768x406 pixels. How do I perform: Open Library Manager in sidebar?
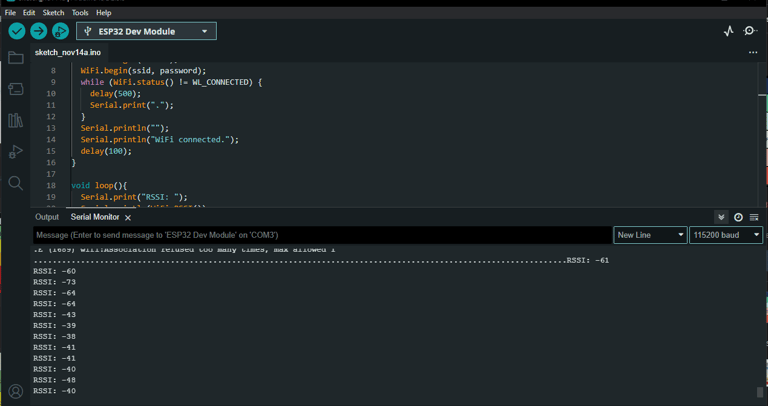[x=15, y=120]
